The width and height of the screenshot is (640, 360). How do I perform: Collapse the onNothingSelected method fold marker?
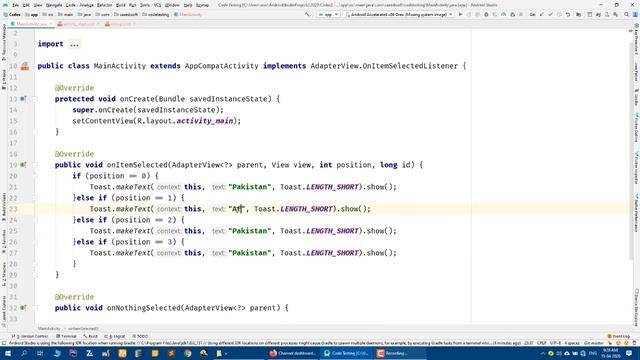pyautogui.click(x=36, y=308)
